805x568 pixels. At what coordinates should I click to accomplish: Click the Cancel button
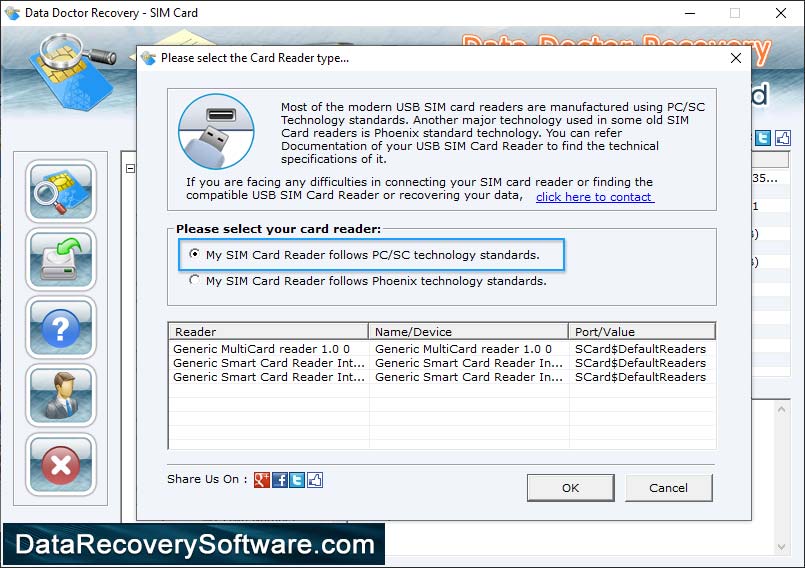pos(668,487)
